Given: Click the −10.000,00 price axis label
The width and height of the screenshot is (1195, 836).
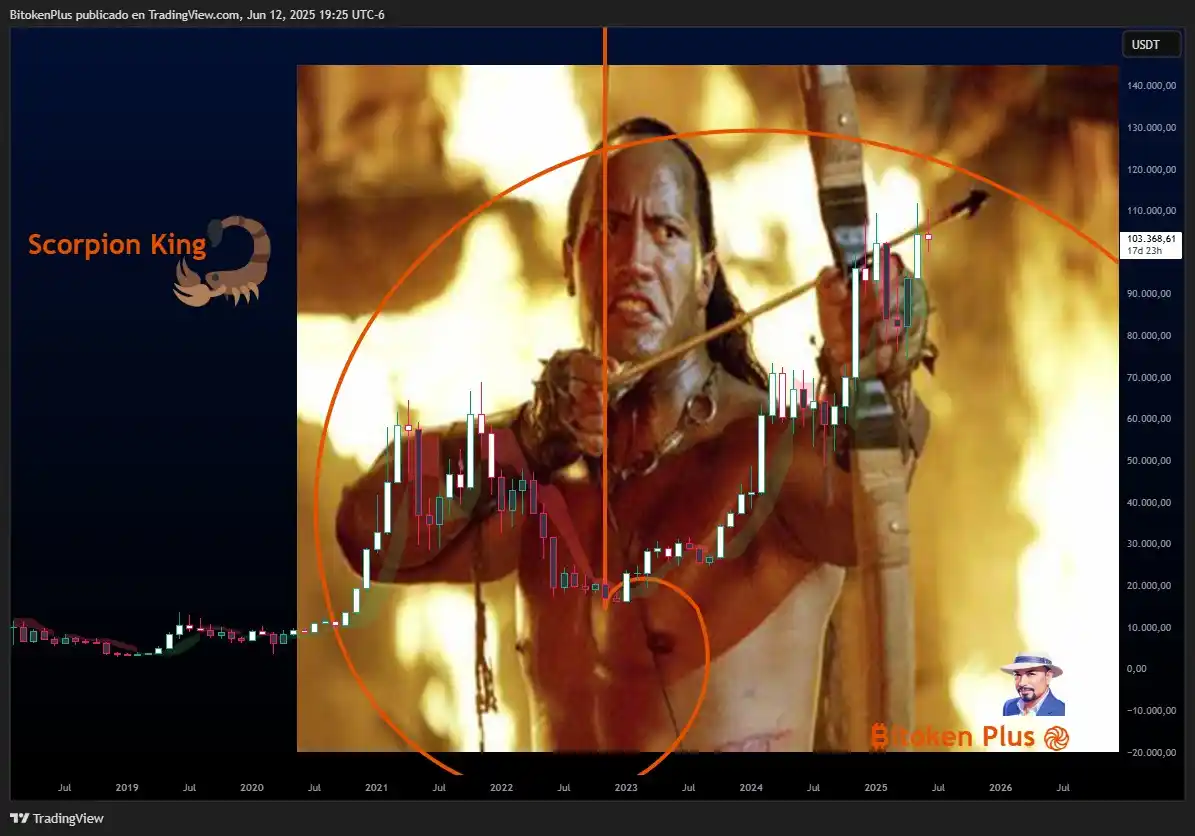Looking at the screenshot, I should 1151,710.
